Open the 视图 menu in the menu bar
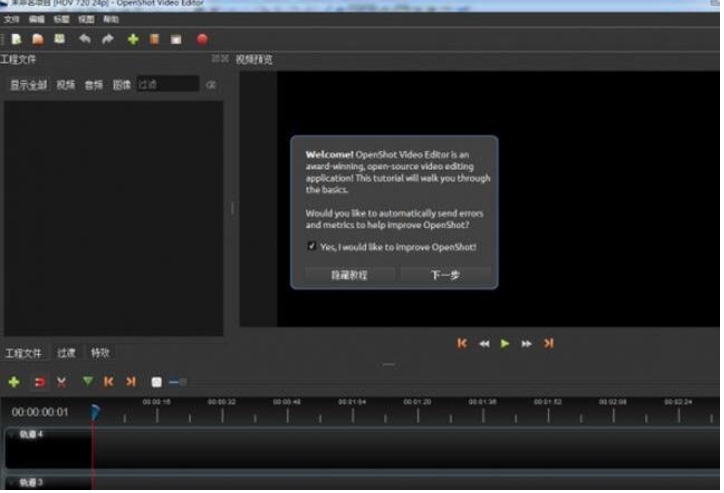This screenshot has width=724, height=493. tap(86, 19)
